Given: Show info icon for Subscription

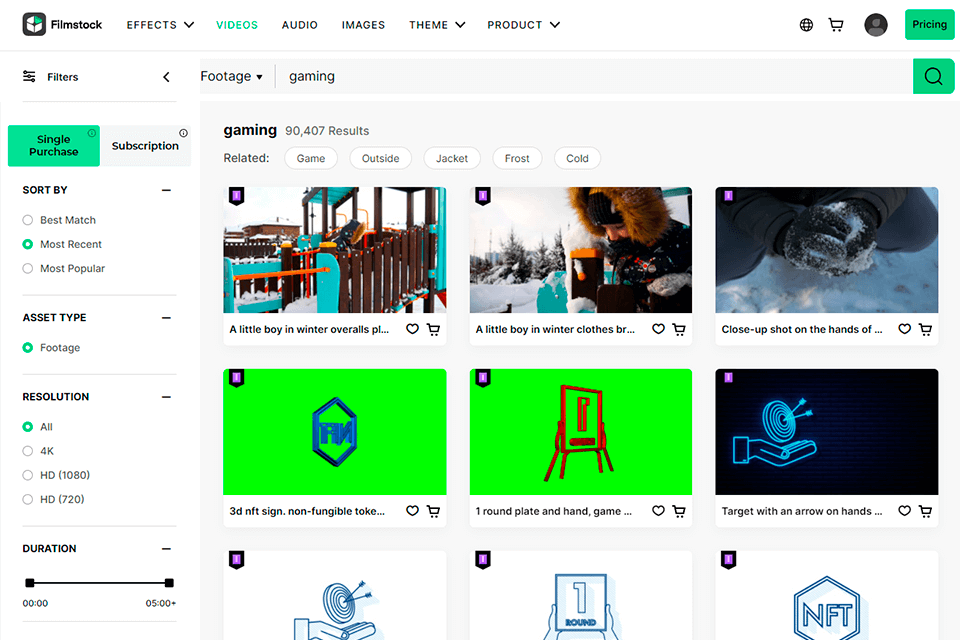Looking at the screenshot, I should coord(183,133).
